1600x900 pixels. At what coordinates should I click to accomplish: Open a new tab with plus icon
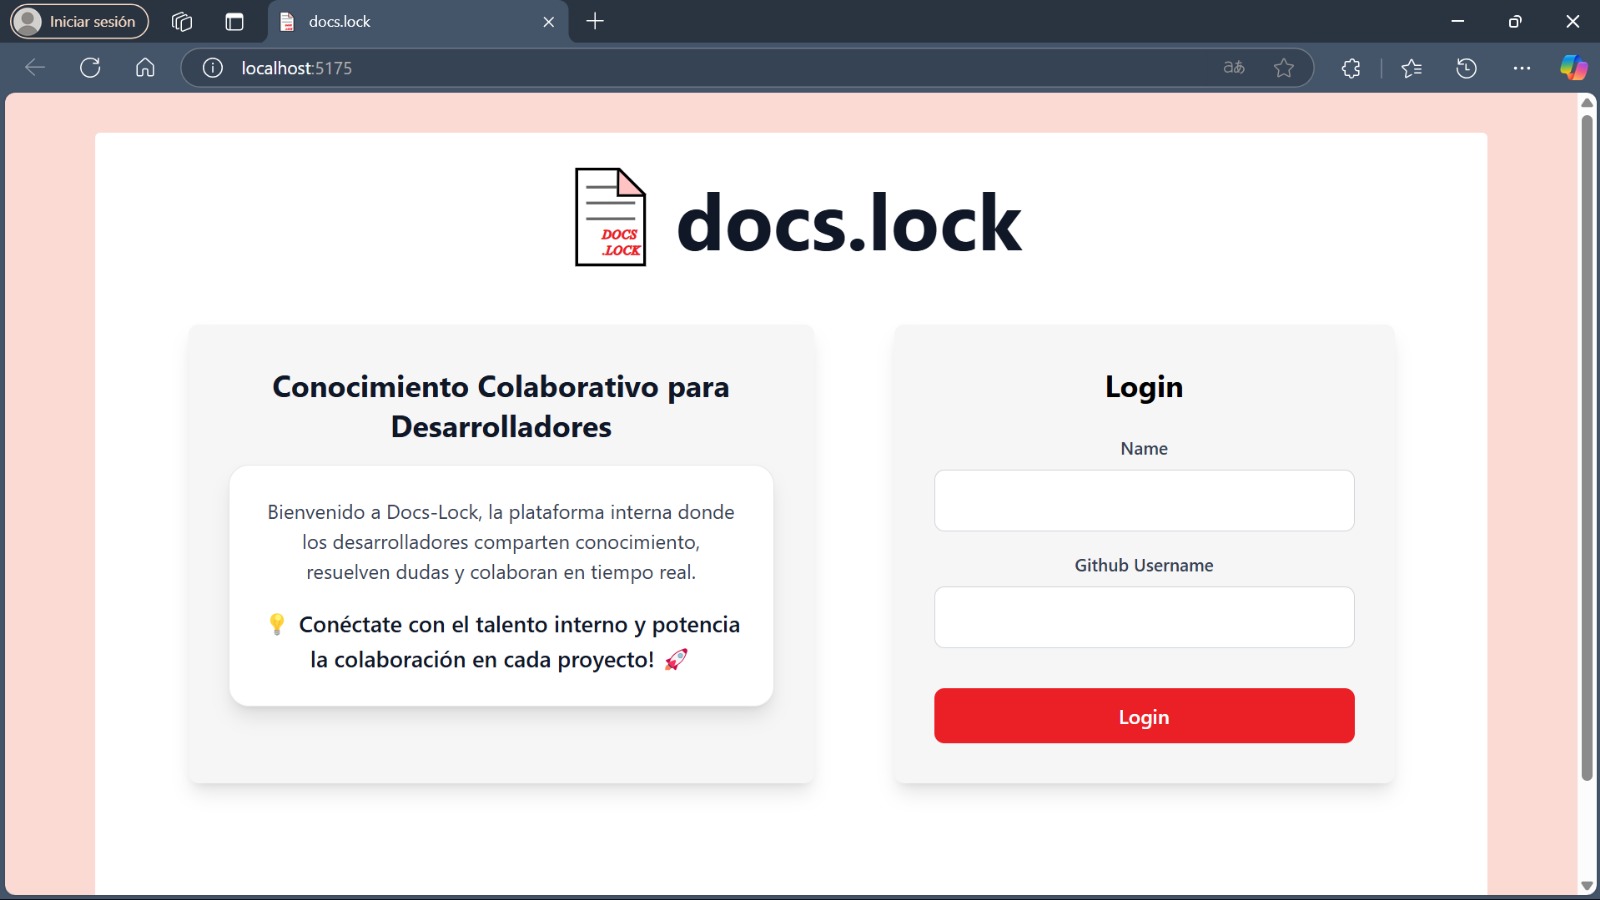point(595,21)
